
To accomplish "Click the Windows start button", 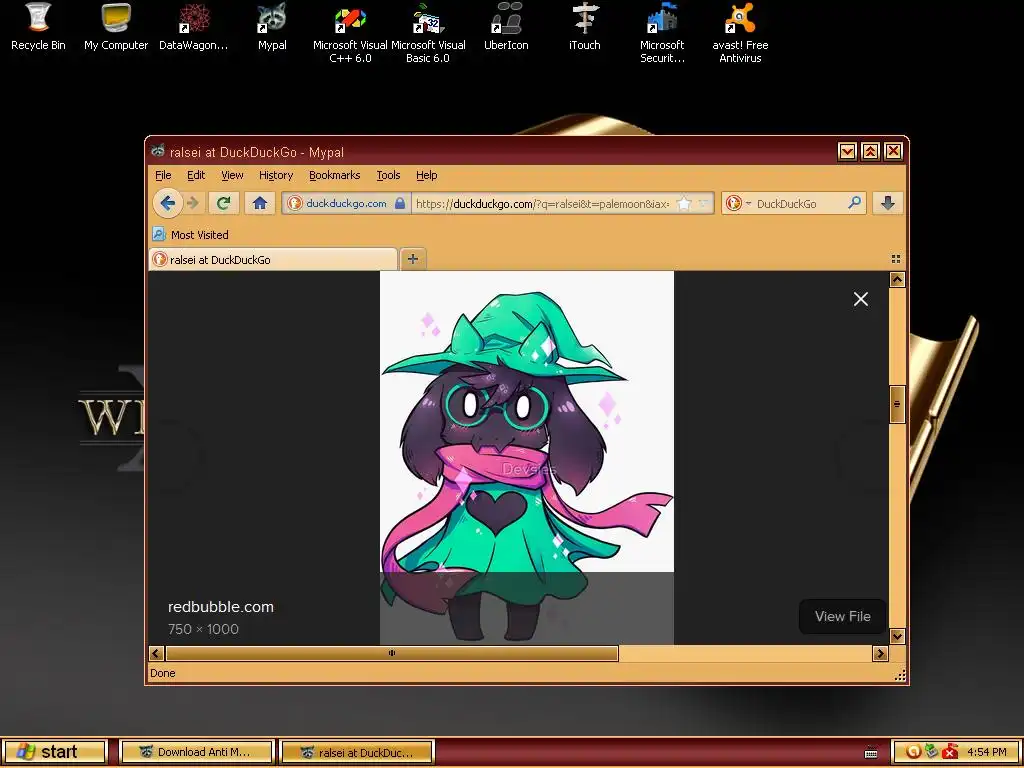I will (x=54, y=752).
